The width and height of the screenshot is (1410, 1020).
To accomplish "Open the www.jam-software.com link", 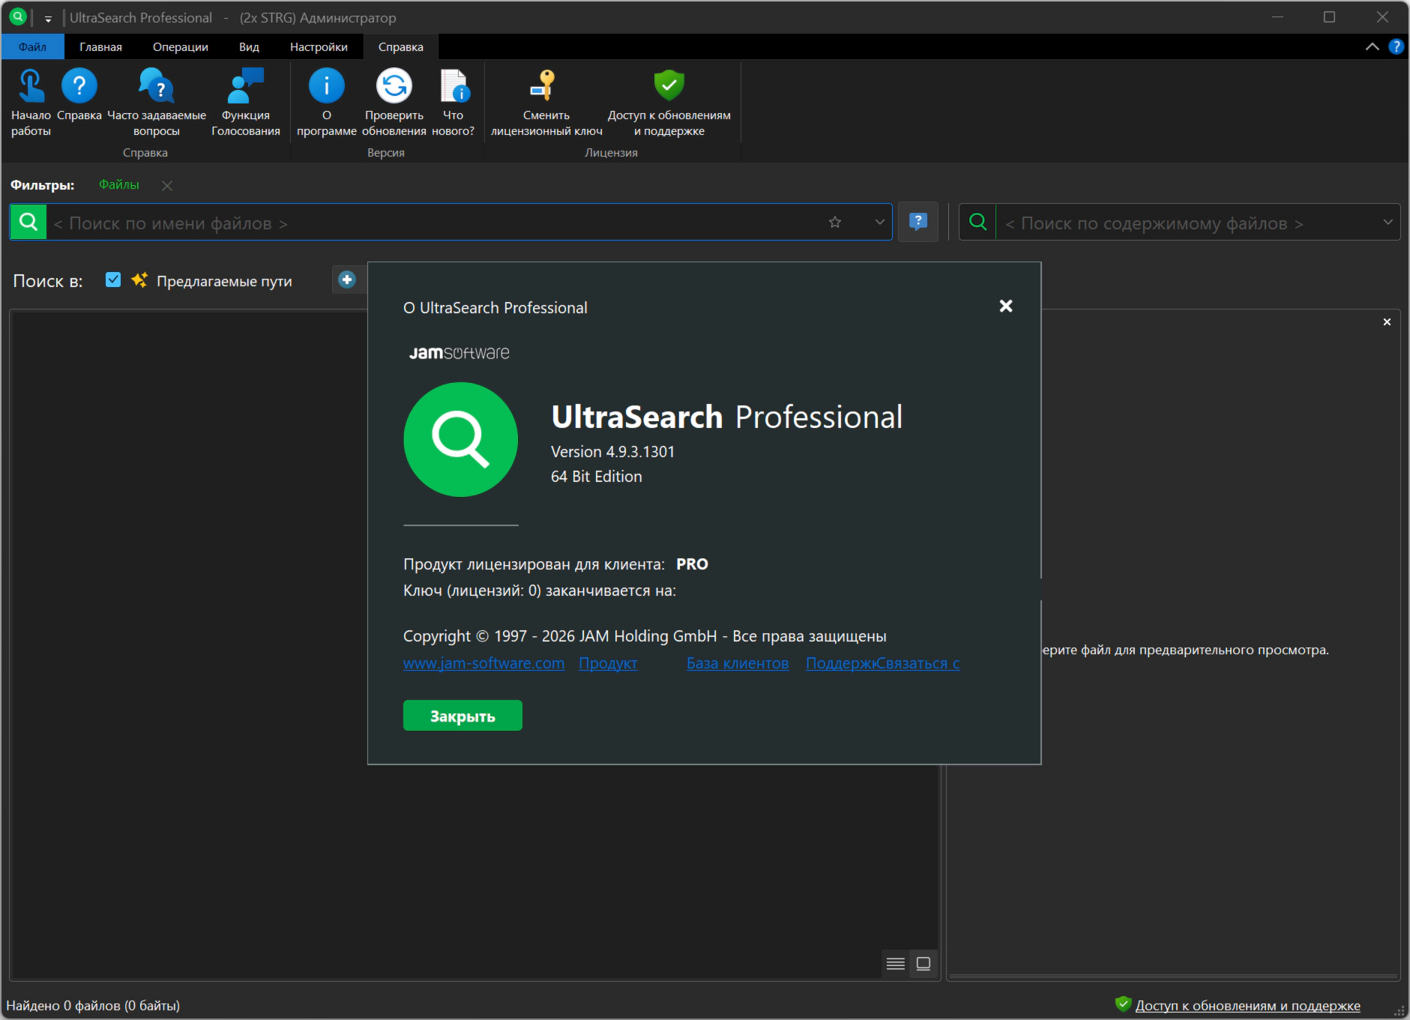I will (x=484, y=663).
